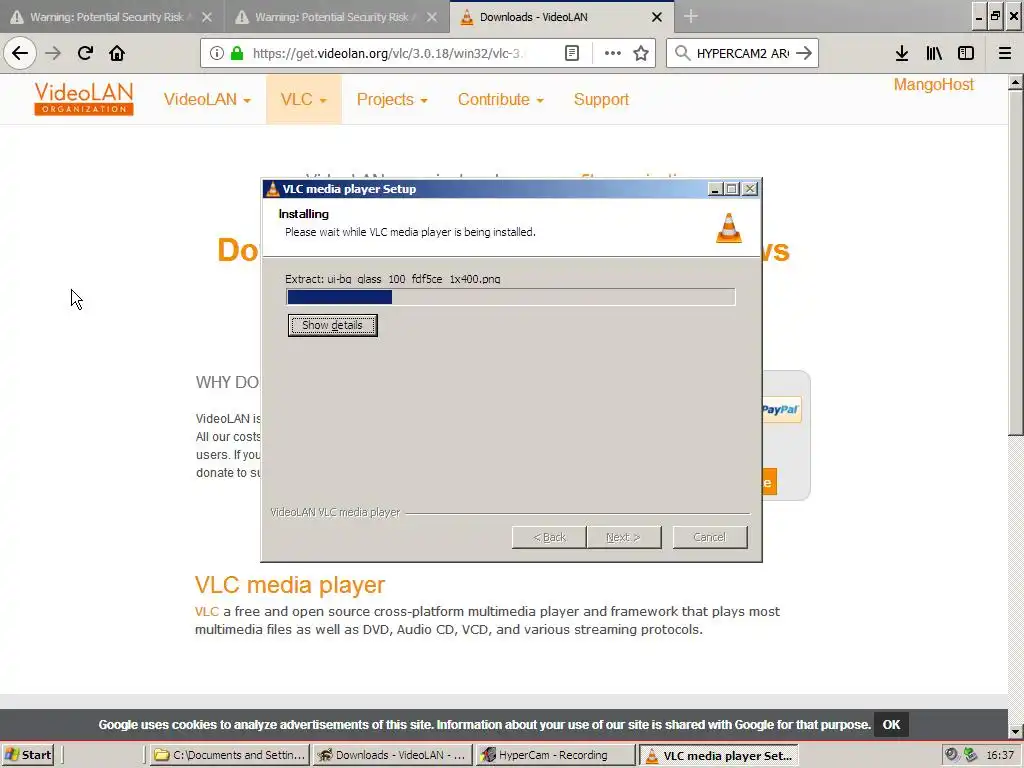Open the Library bookmarks icon
Screen dimensions: 1024x768
pos(934,53)
